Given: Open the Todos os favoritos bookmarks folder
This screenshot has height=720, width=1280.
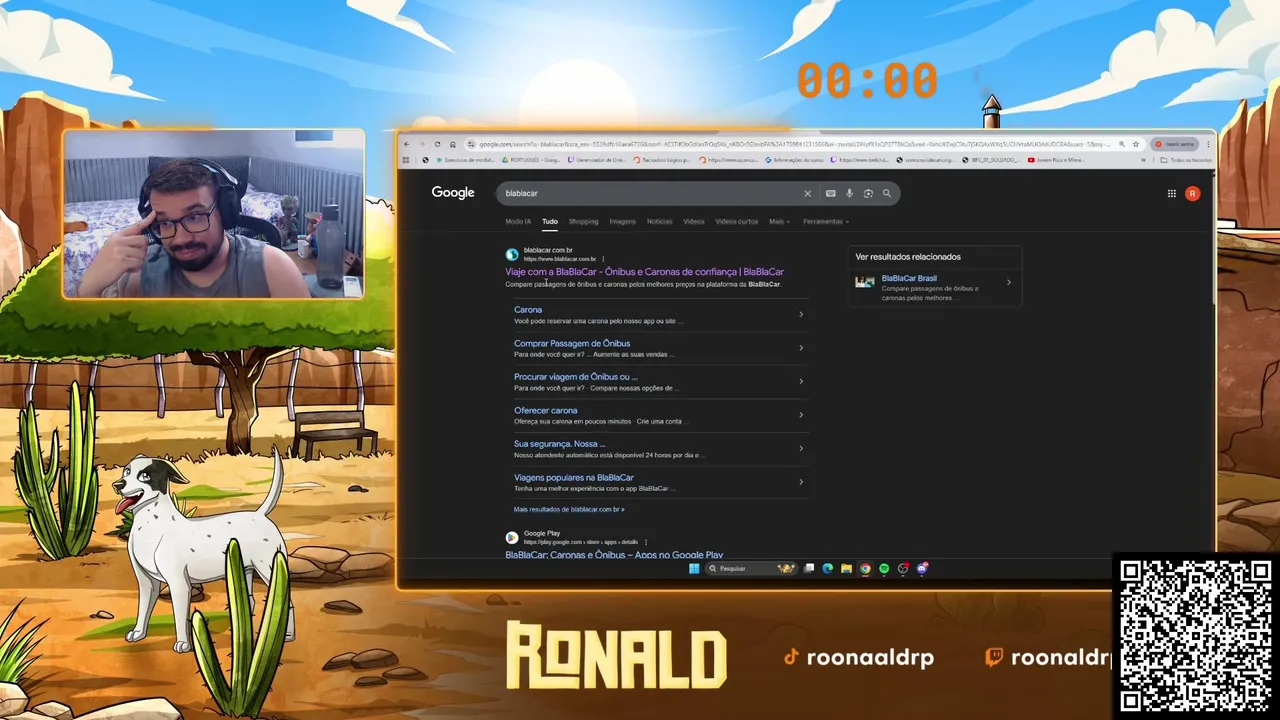Looking at the screenshot, I should 1185,160.
